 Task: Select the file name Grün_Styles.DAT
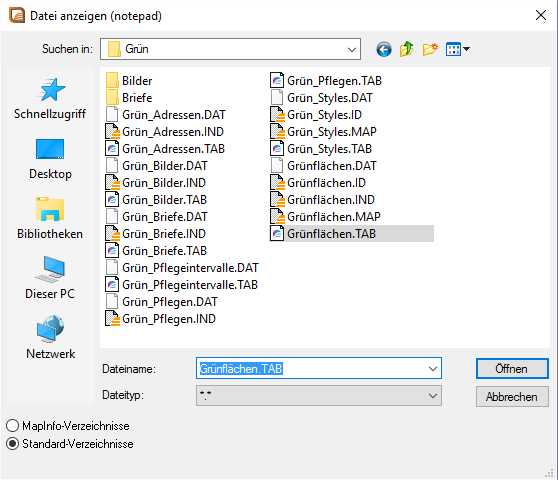coord(330,97)
